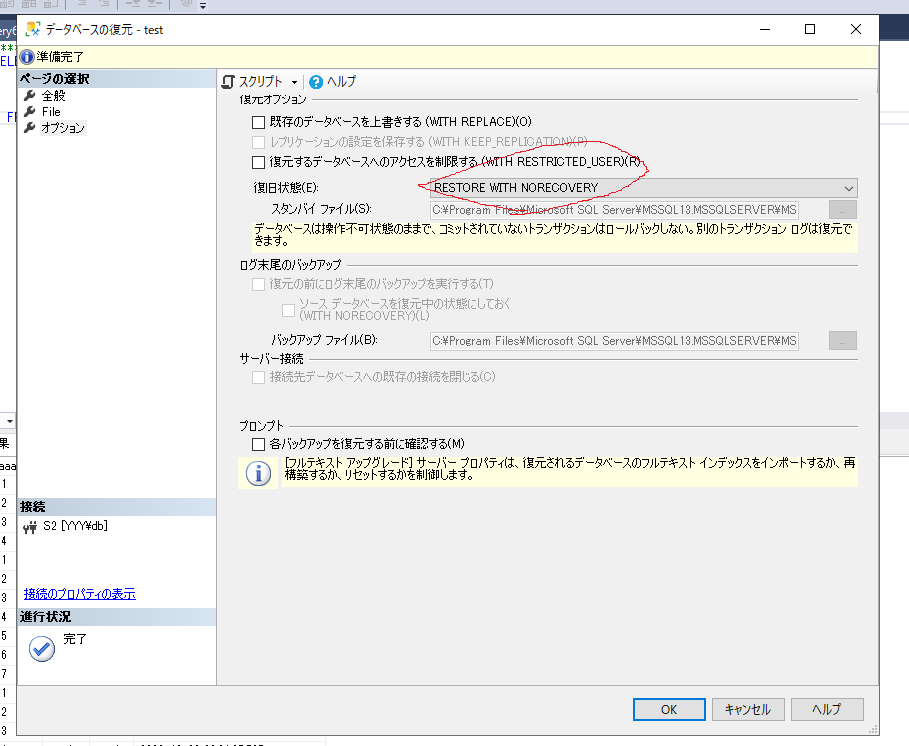Open ヘルプ from the dialog toolbar

click(333, 82)
